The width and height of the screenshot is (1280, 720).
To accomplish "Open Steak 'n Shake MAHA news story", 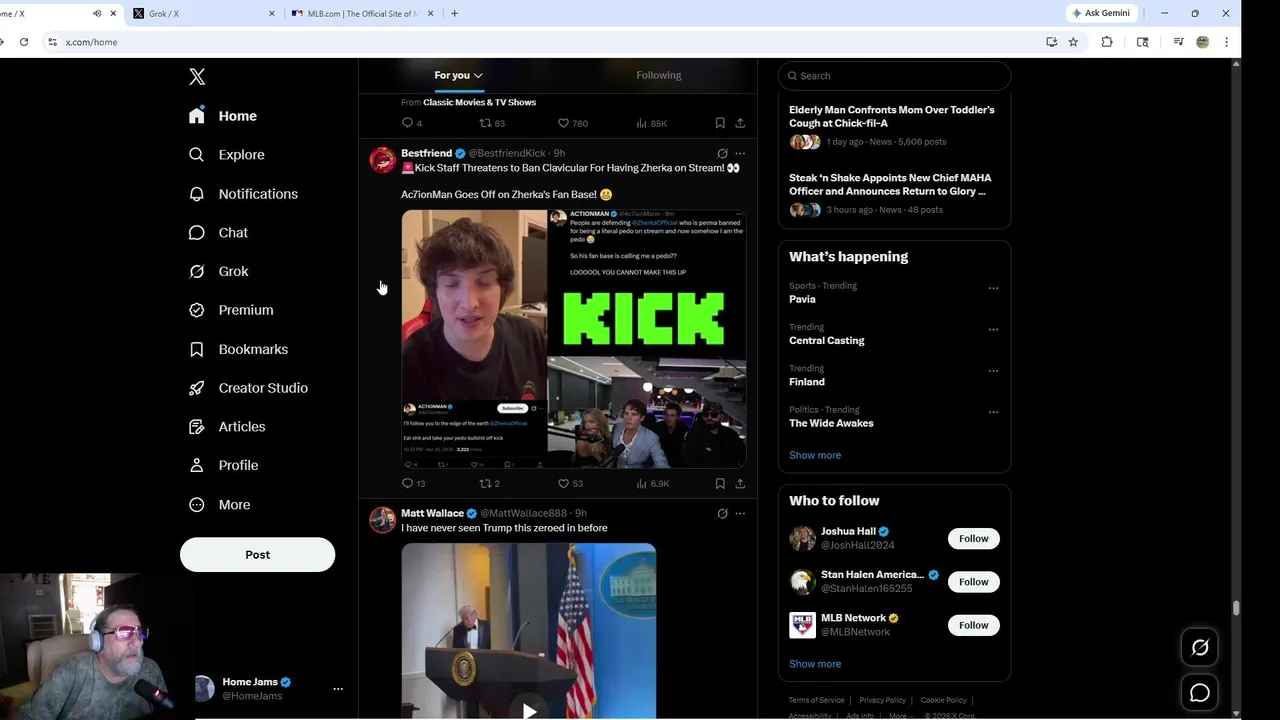I will pos(894,193).
